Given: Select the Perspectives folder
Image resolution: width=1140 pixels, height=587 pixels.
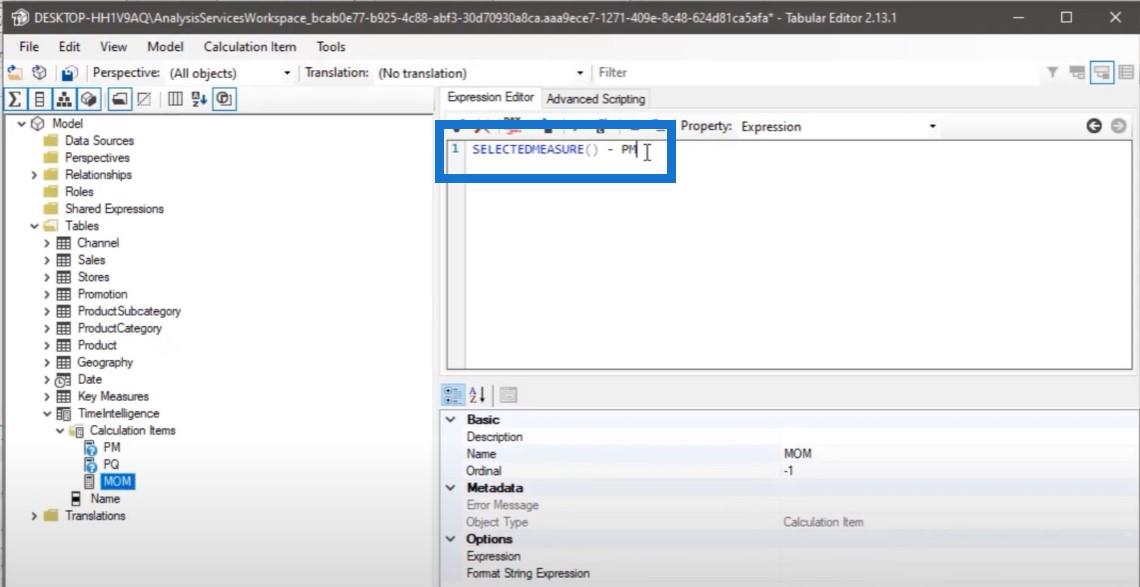Looking at the screenshot, I should [x=97, y=158].
